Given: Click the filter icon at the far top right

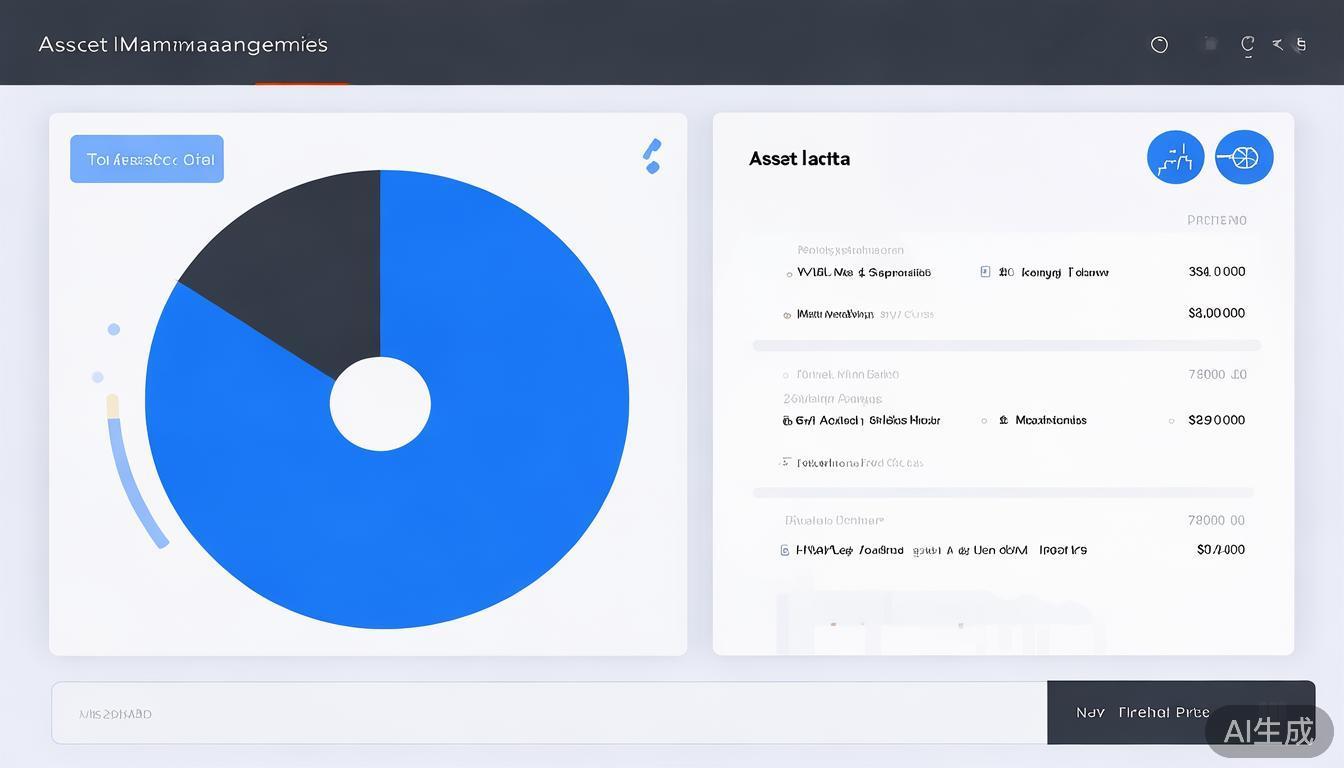Looking at the screenshot, I should [1301, 44].
